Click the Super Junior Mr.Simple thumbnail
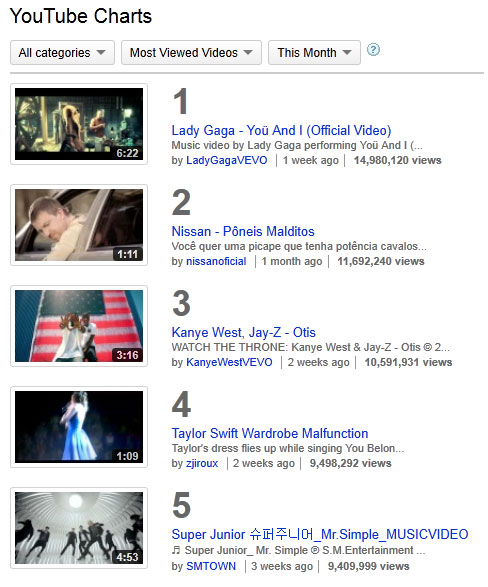488x587 pixels. click(79, 528)
